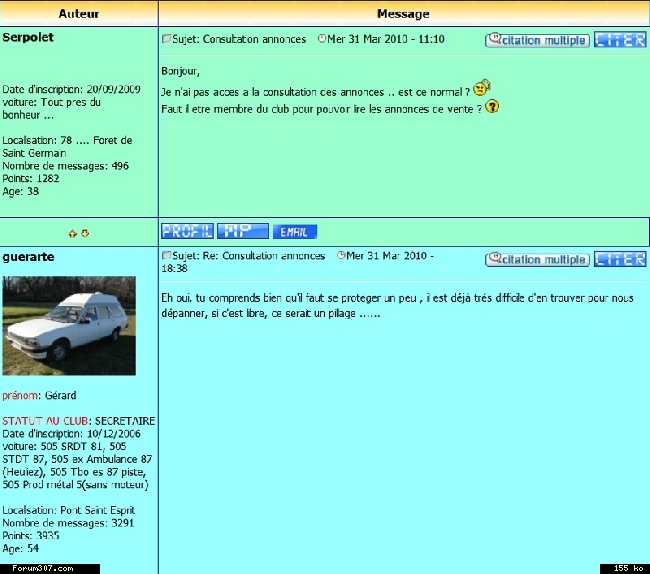650x574 pixels.
Task: Click the up arrow under Serpolet's post
Action: click(x=72, y=233)
